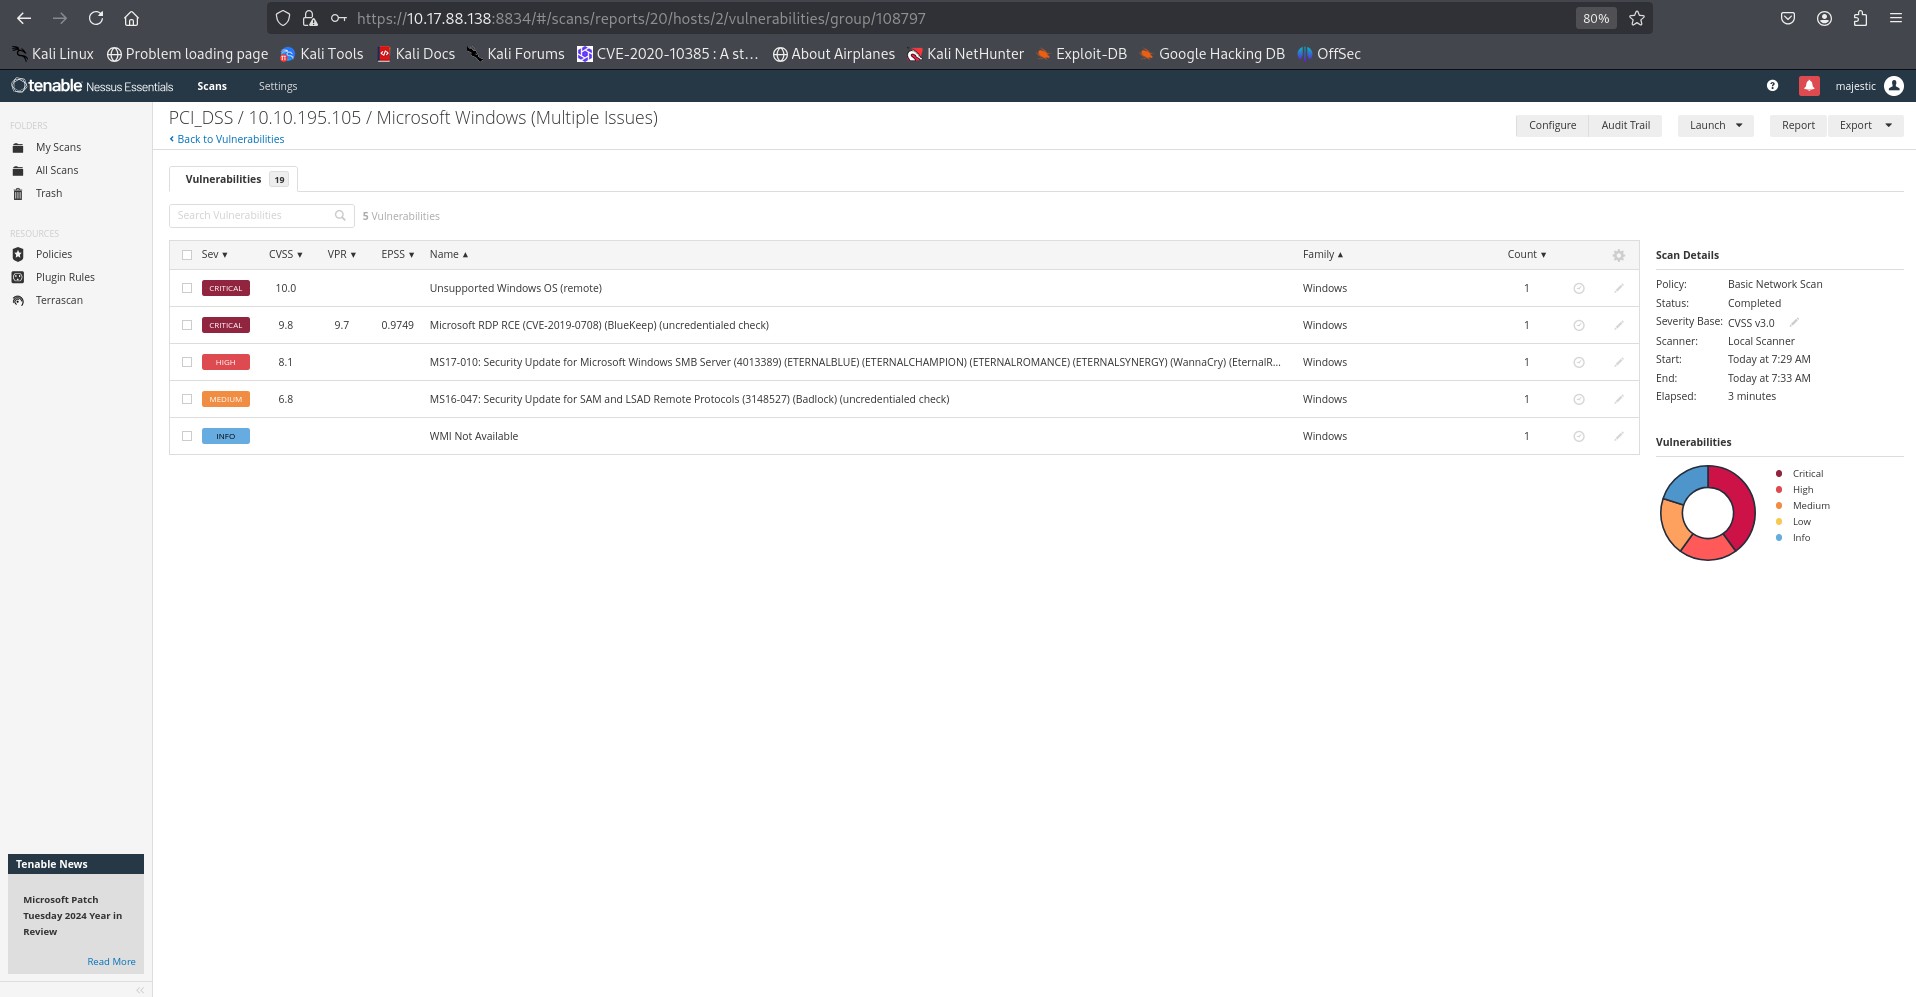This screenshot has width=1916, height=997.
Task: Click the snooze clock icon for BlueKeep row
Action: [1579, 325]
